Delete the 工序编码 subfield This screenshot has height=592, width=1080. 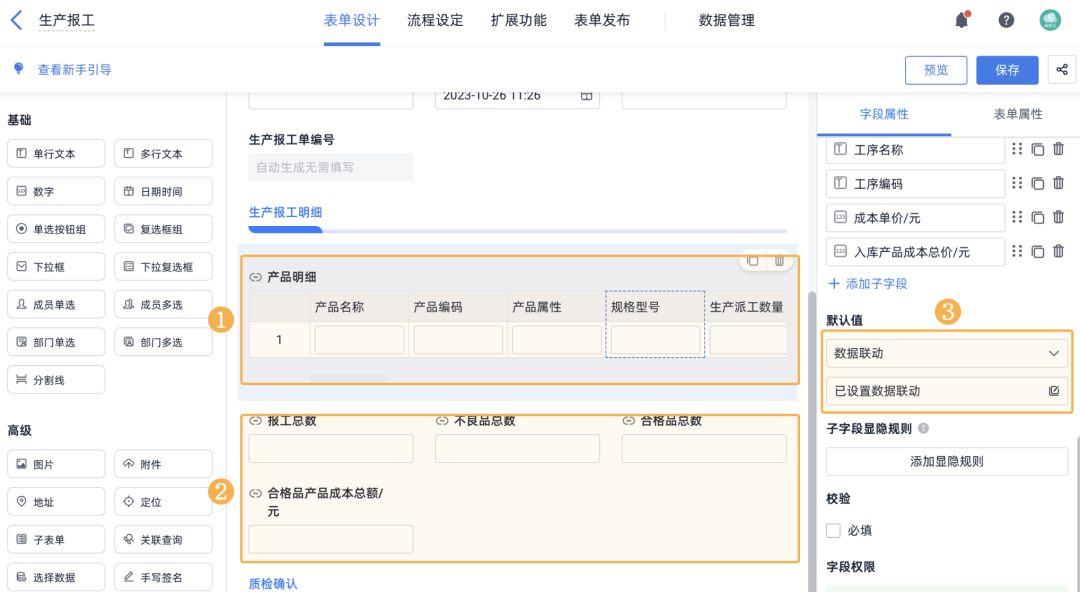1059,183
